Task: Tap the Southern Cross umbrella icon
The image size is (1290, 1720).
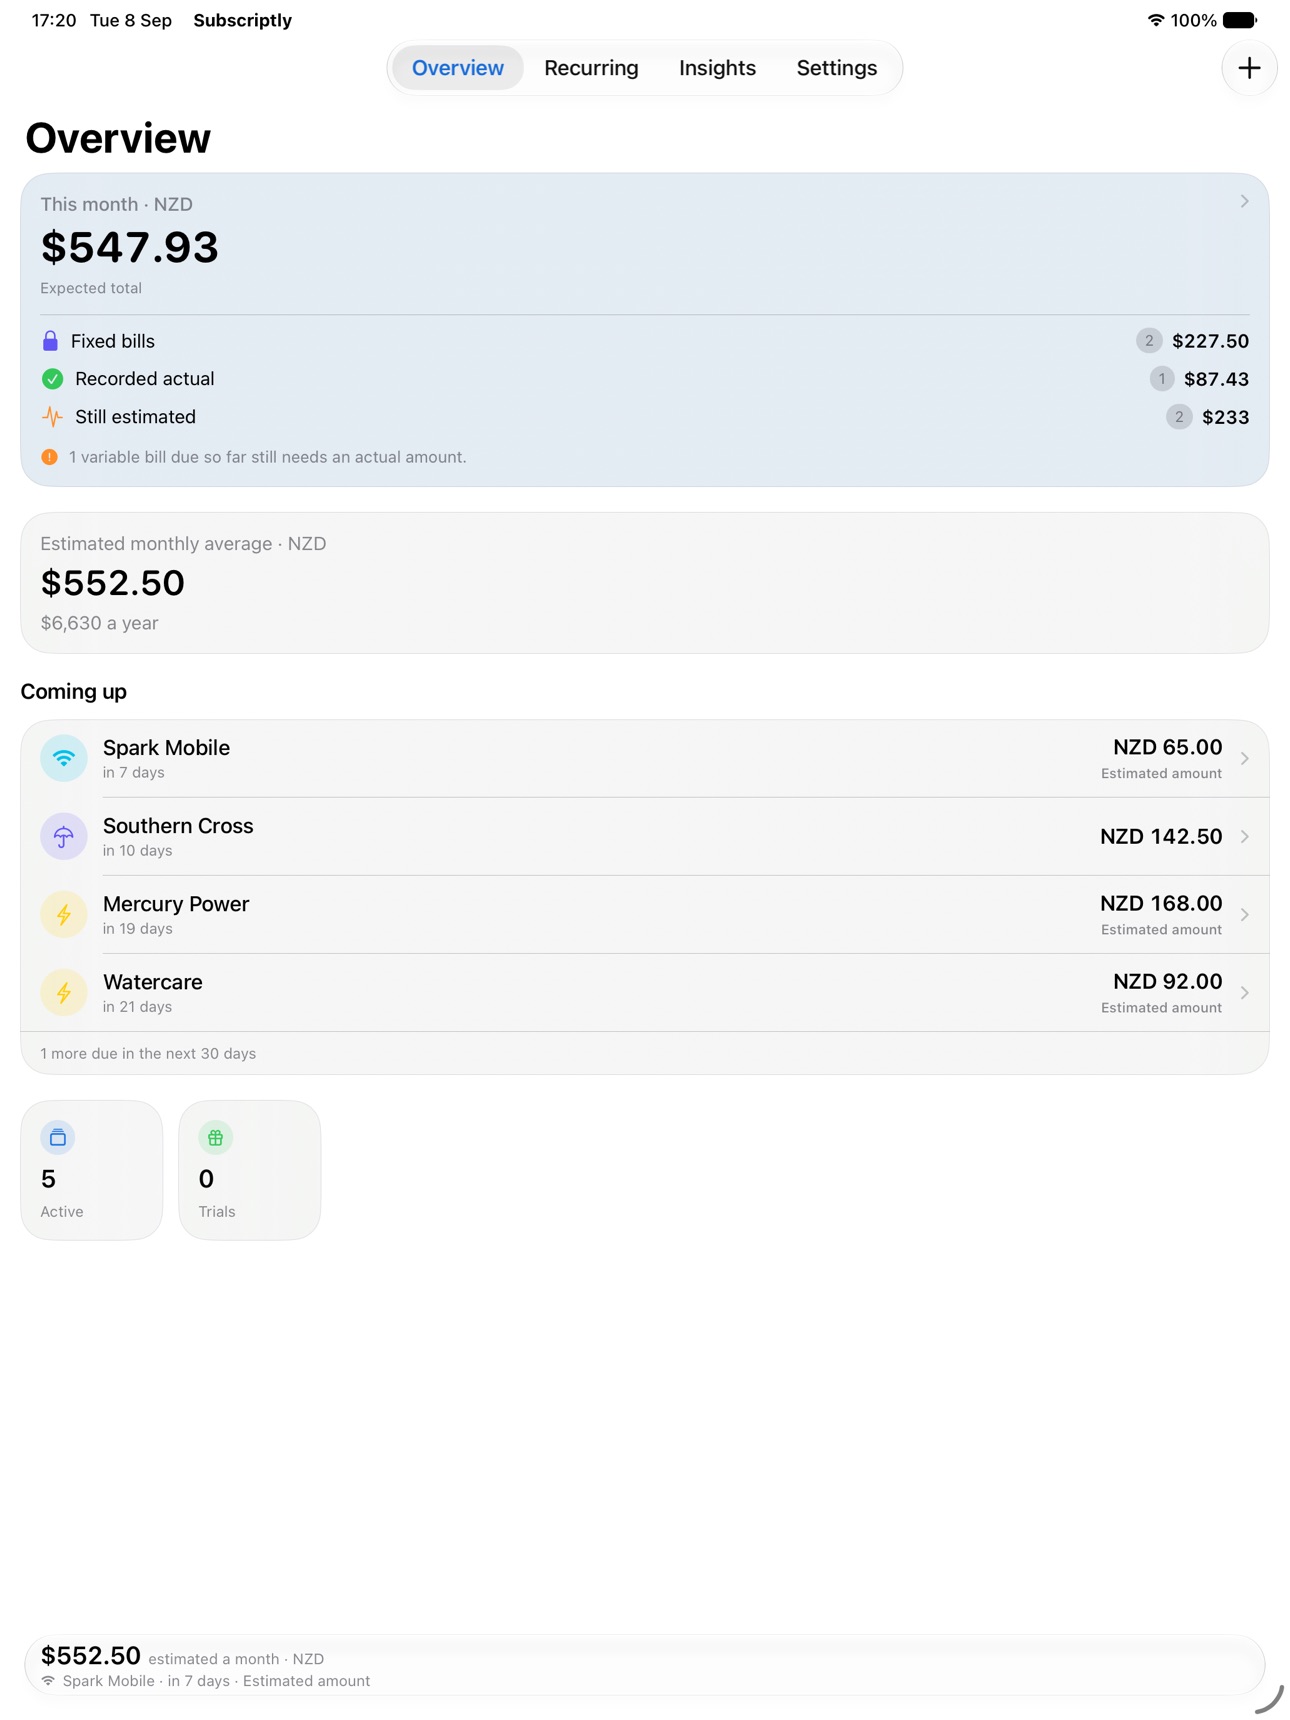Action: click(x=64, y=837)
